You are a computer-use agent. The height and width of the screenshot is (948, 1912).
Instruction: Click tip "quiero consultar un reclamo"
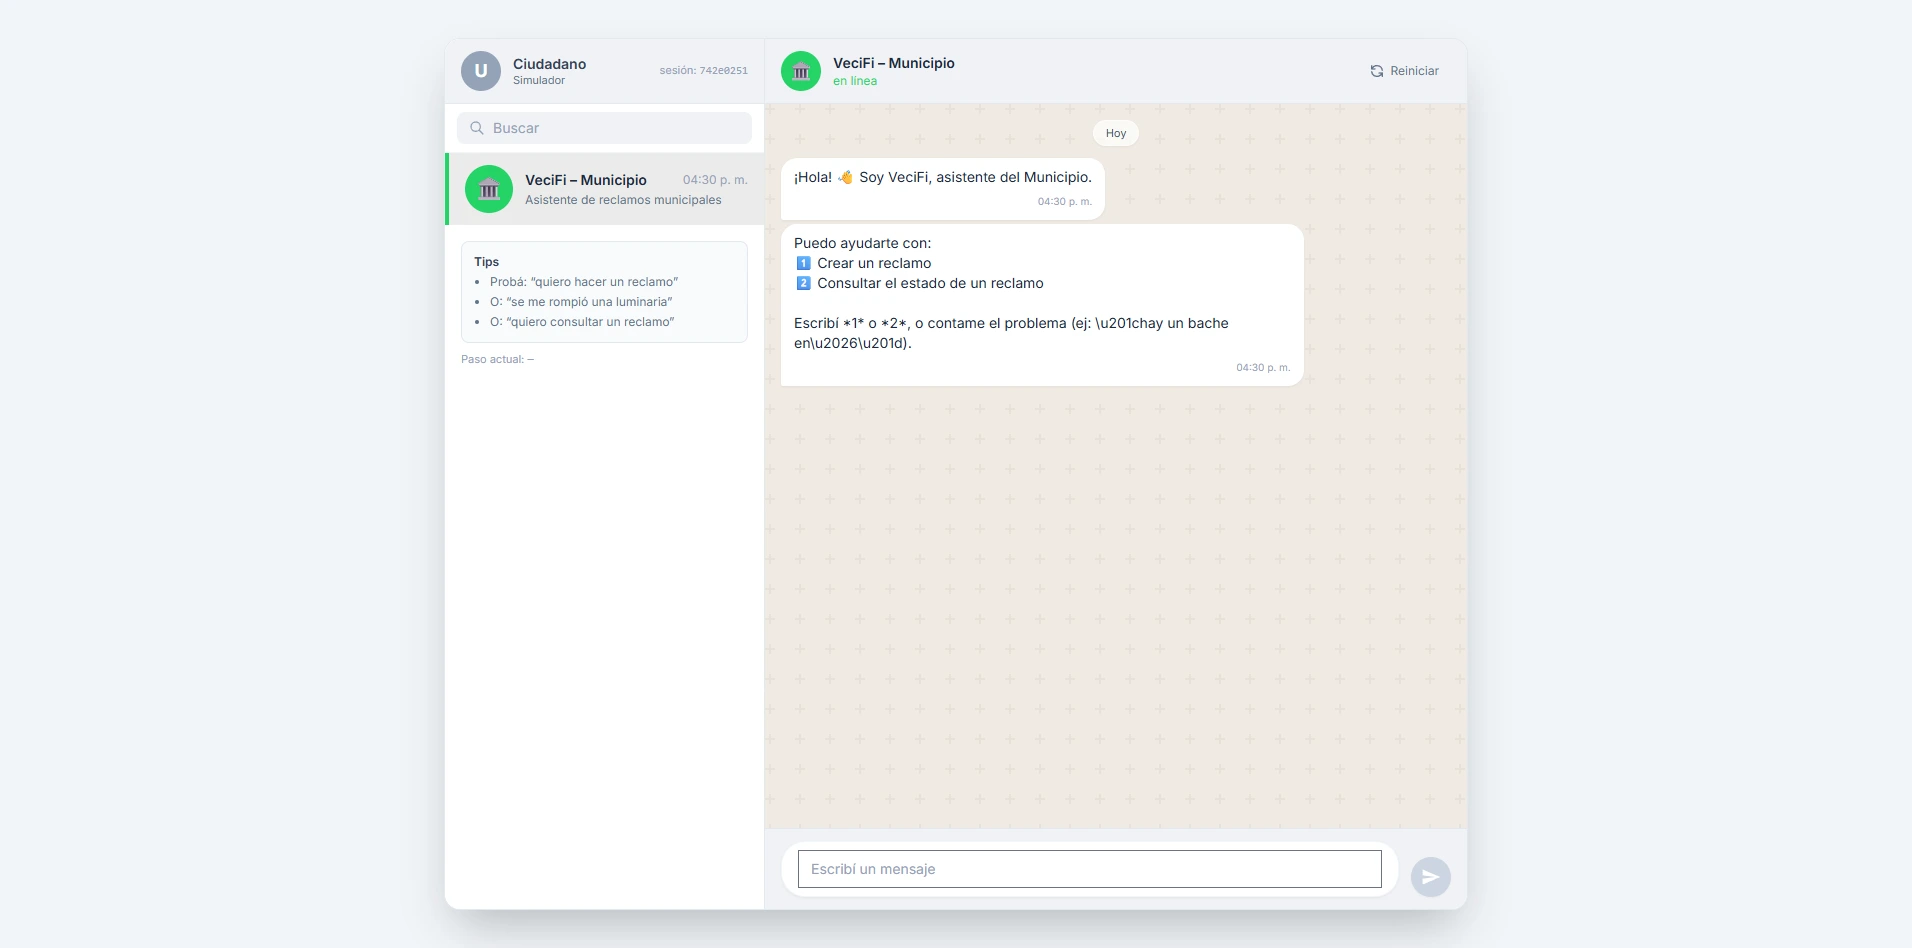582,322
